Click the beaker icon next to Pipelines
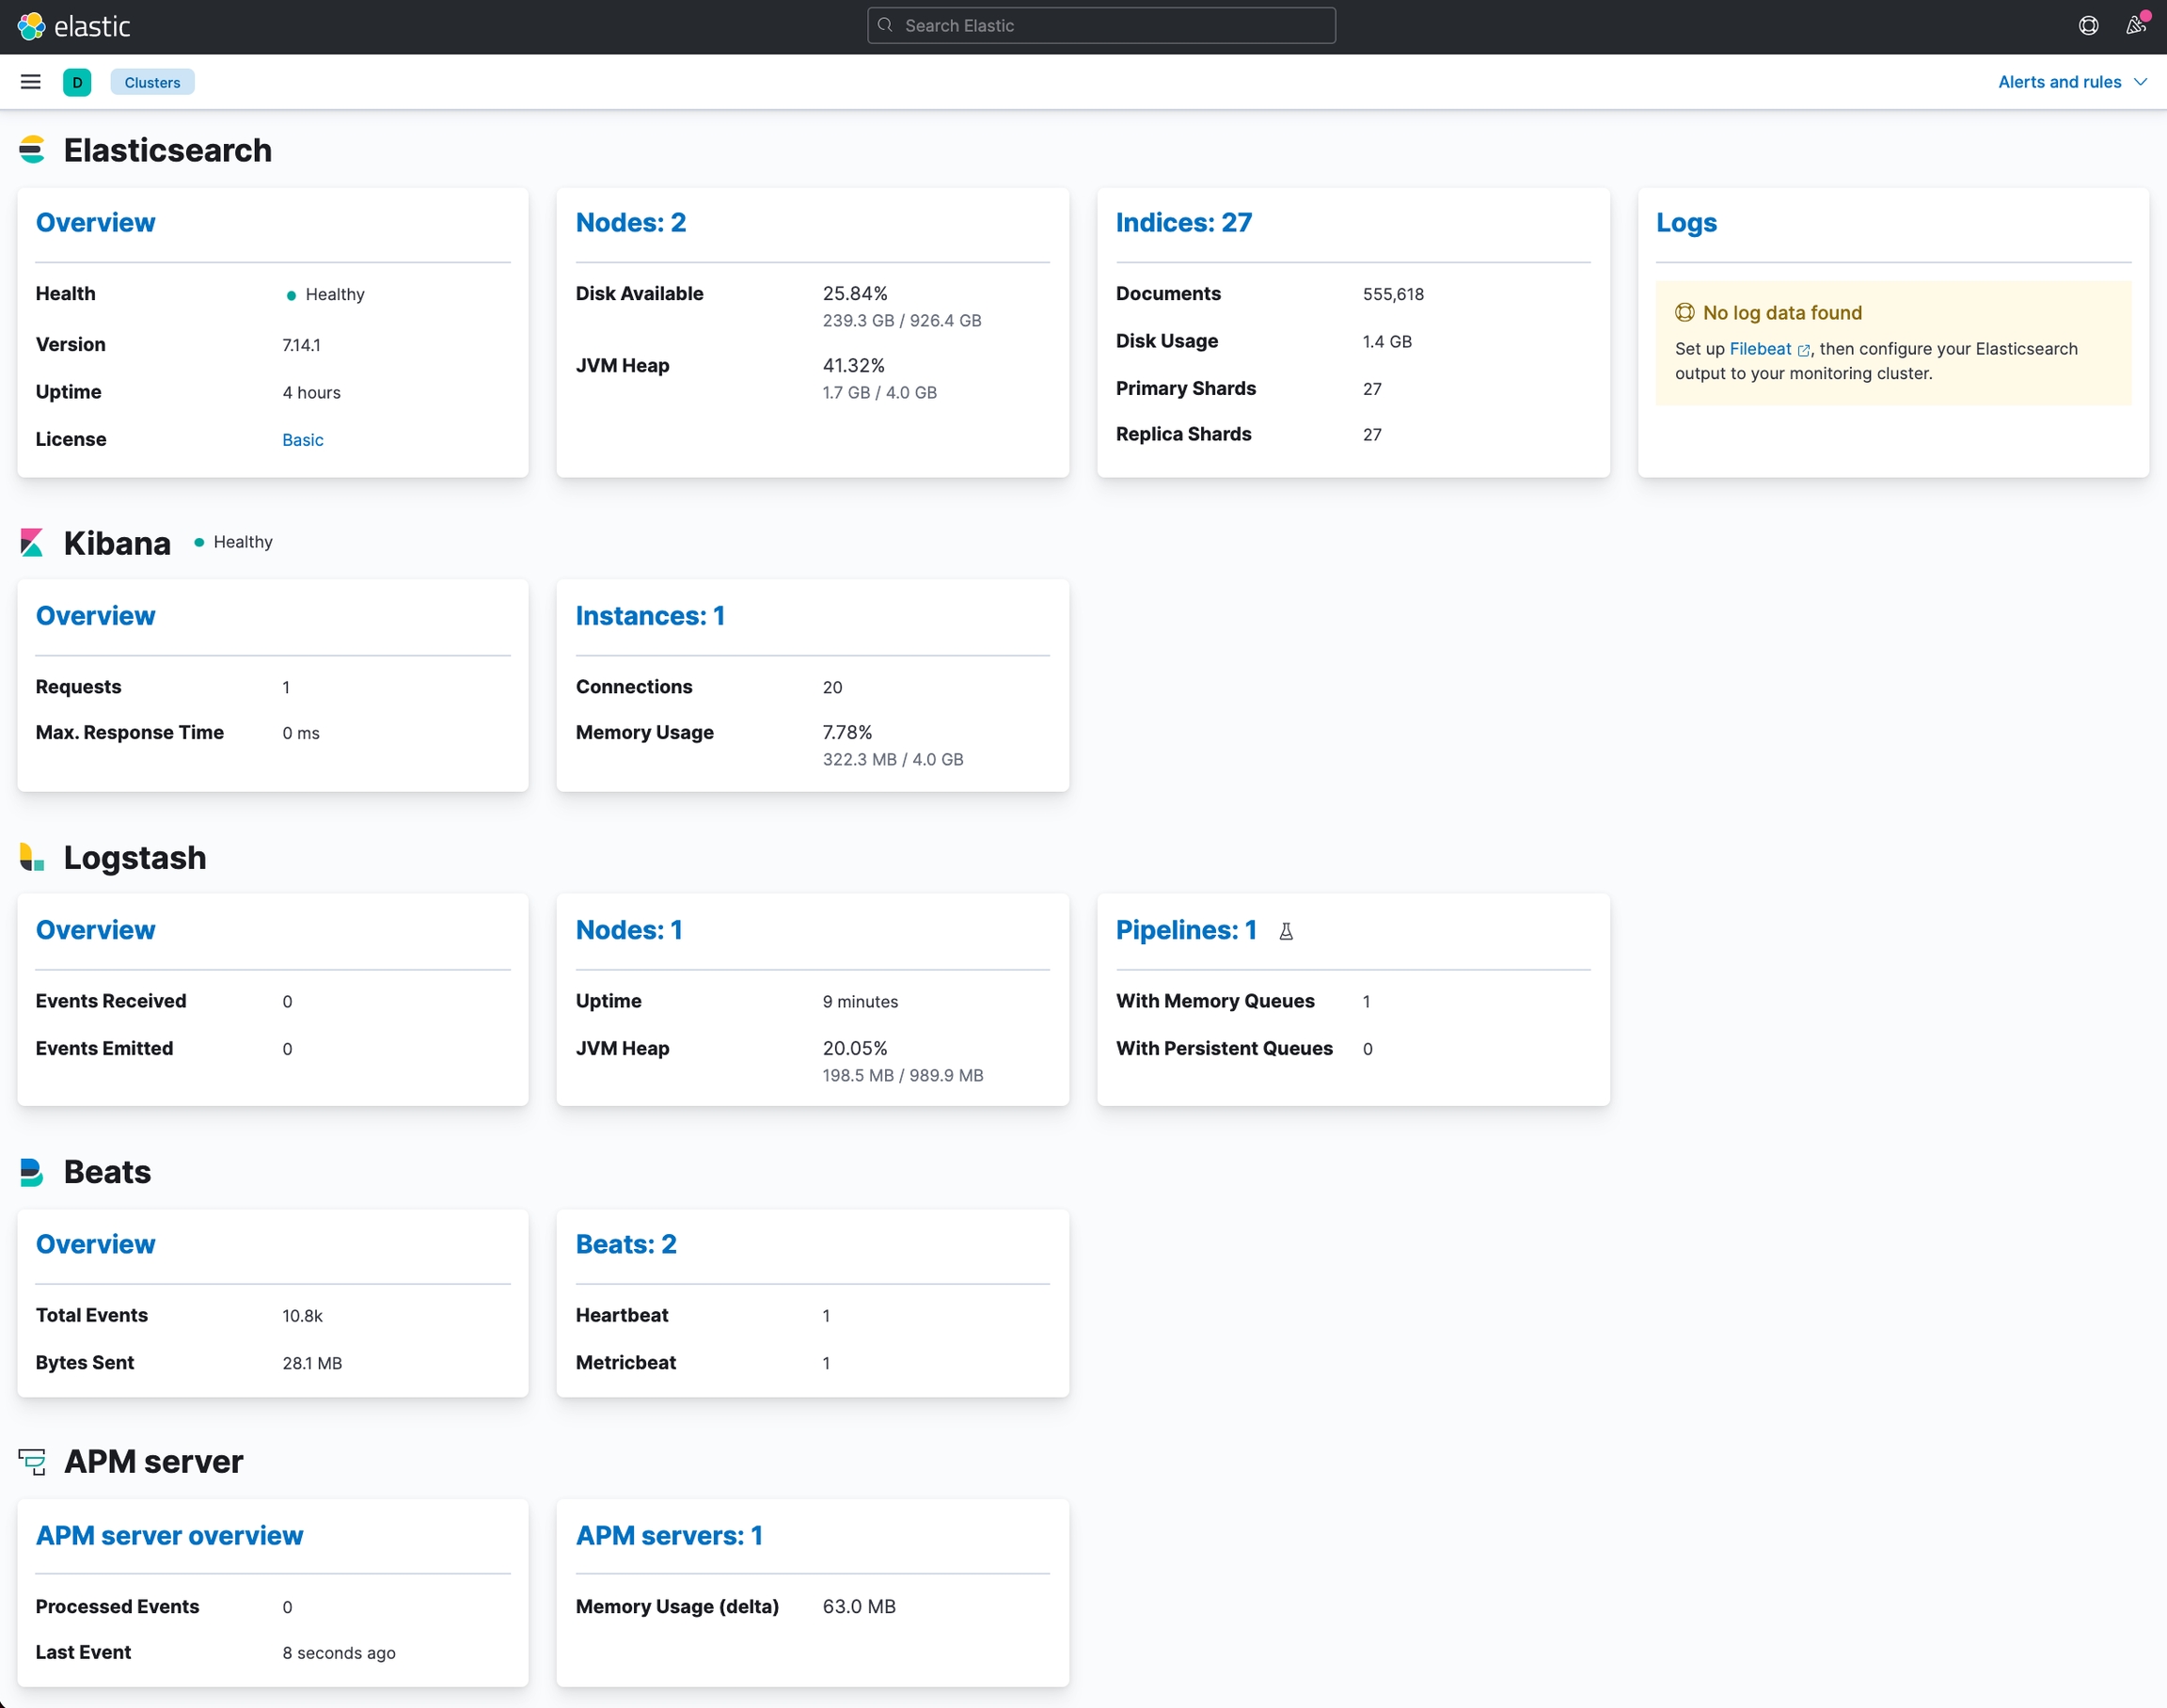This screenshot has height=1708, width=2167. click(1286, 931)
